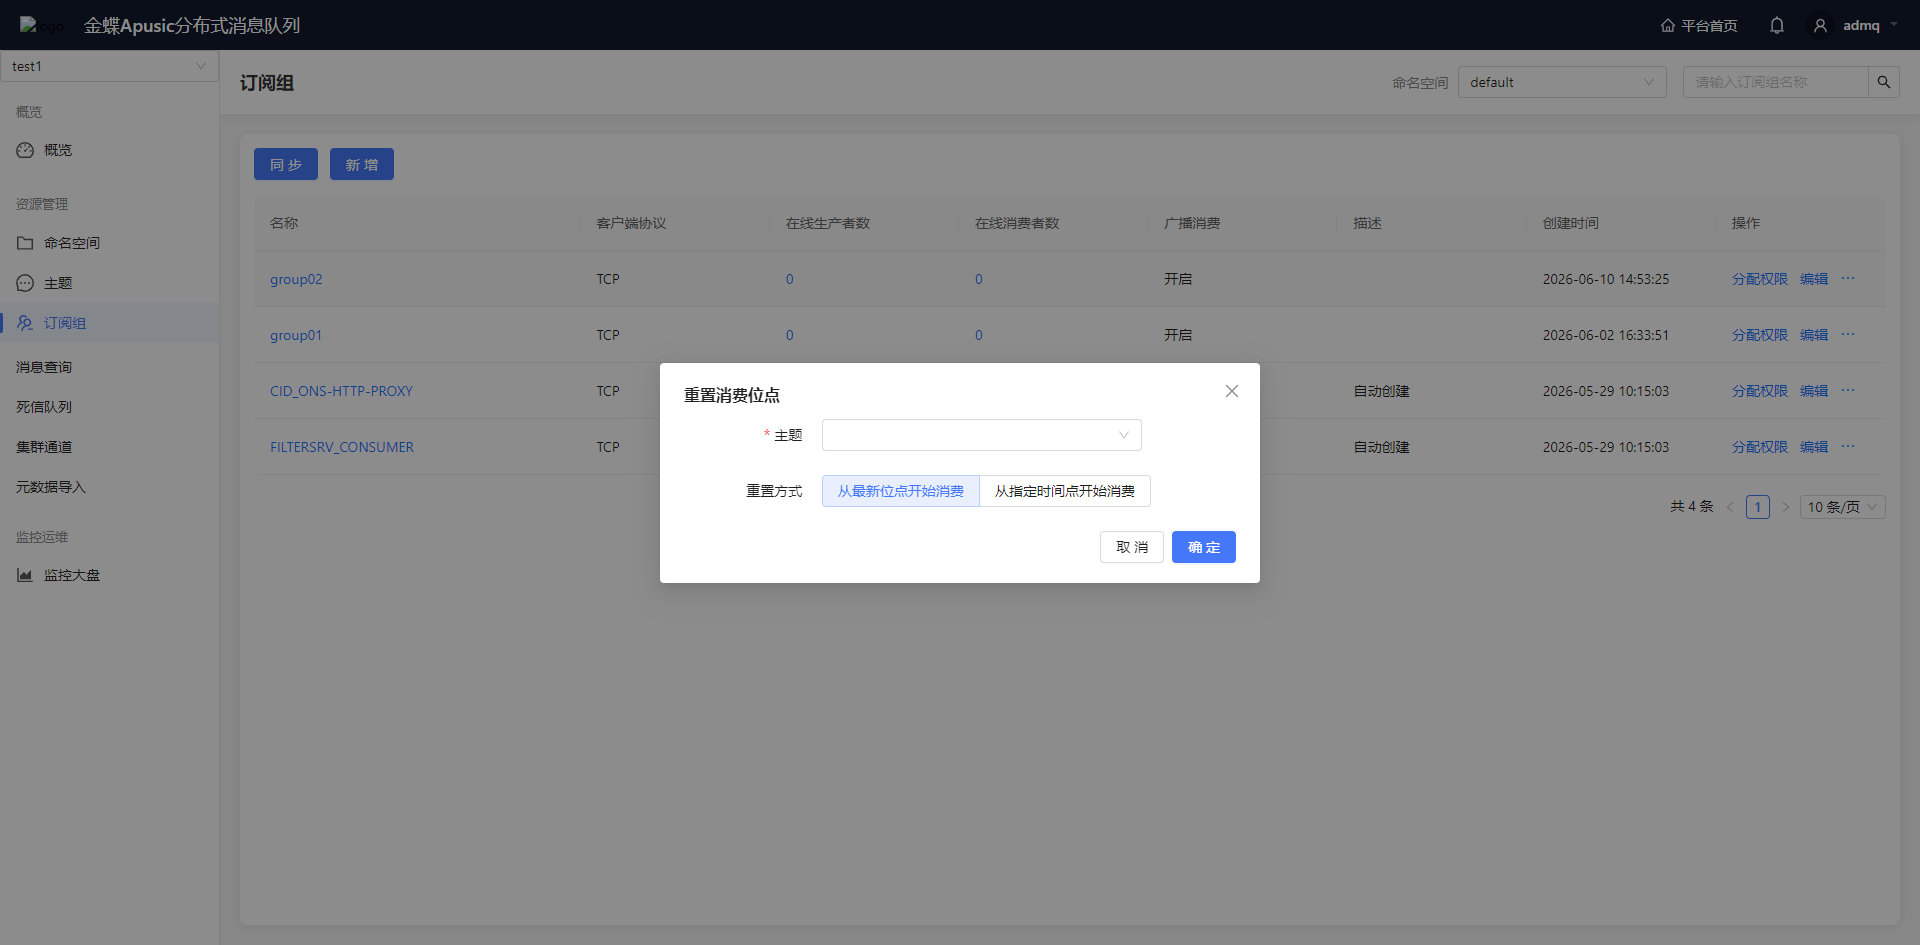
Task: Click the 取消 button
Action: point(1132,547)
